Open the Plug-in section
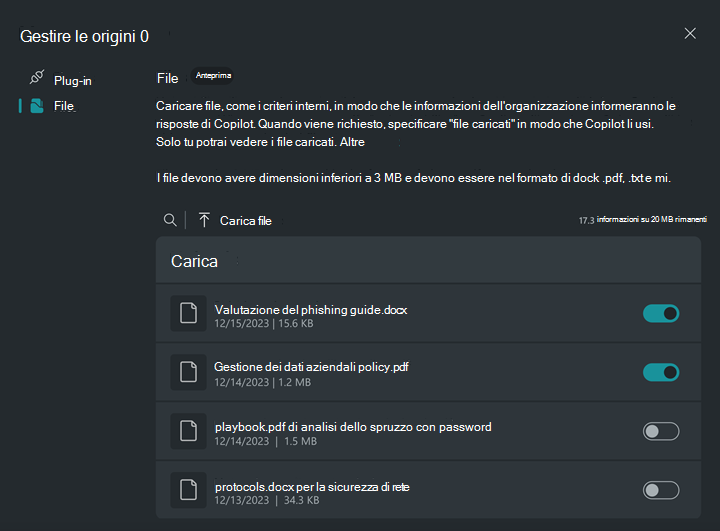Image resolution: width=720 pixels, height=531 pixels. [x=72, y=80]
